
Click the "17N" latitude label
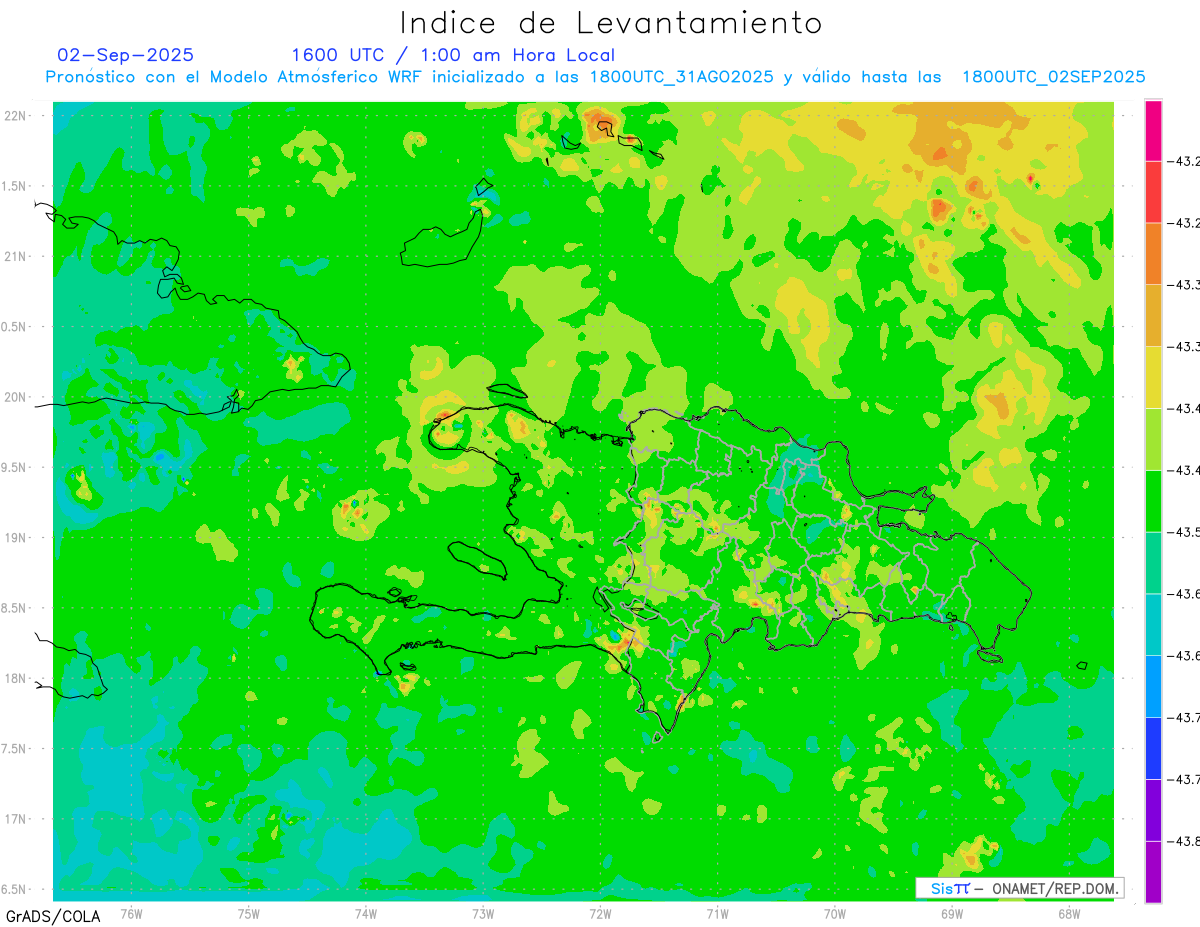click(15, 819)
